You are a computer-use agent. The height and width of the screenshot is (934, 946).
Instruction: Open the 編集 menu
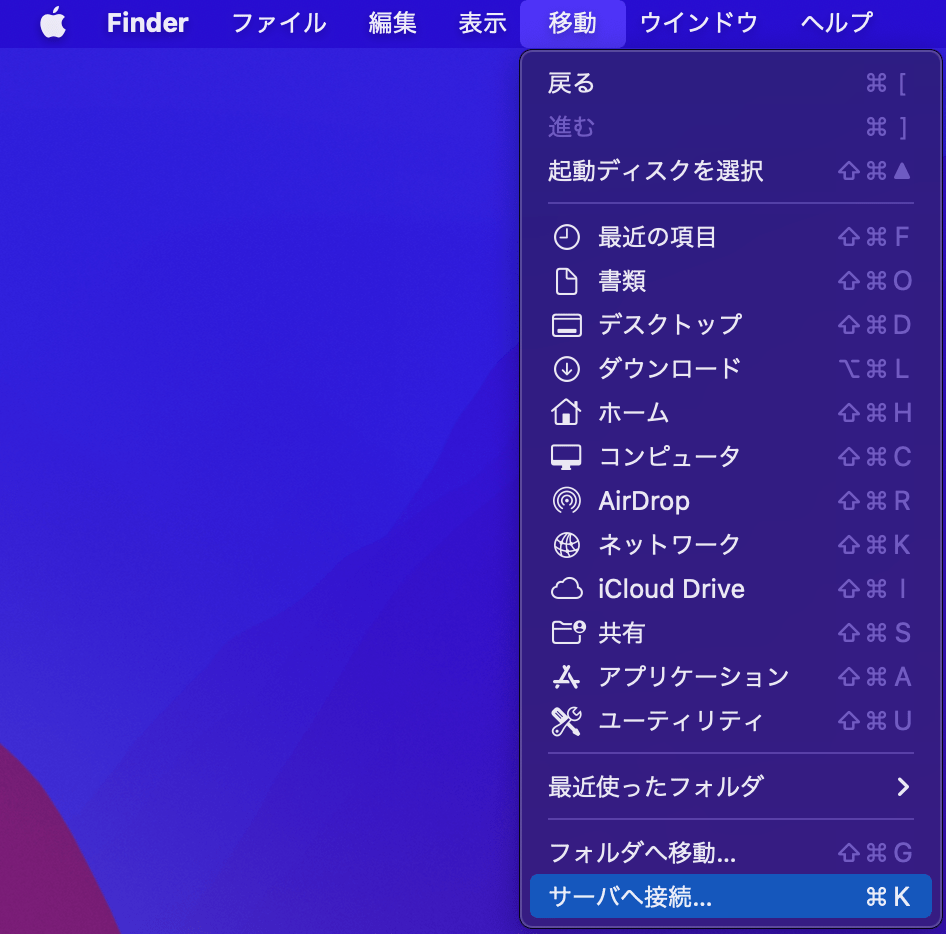392,23
